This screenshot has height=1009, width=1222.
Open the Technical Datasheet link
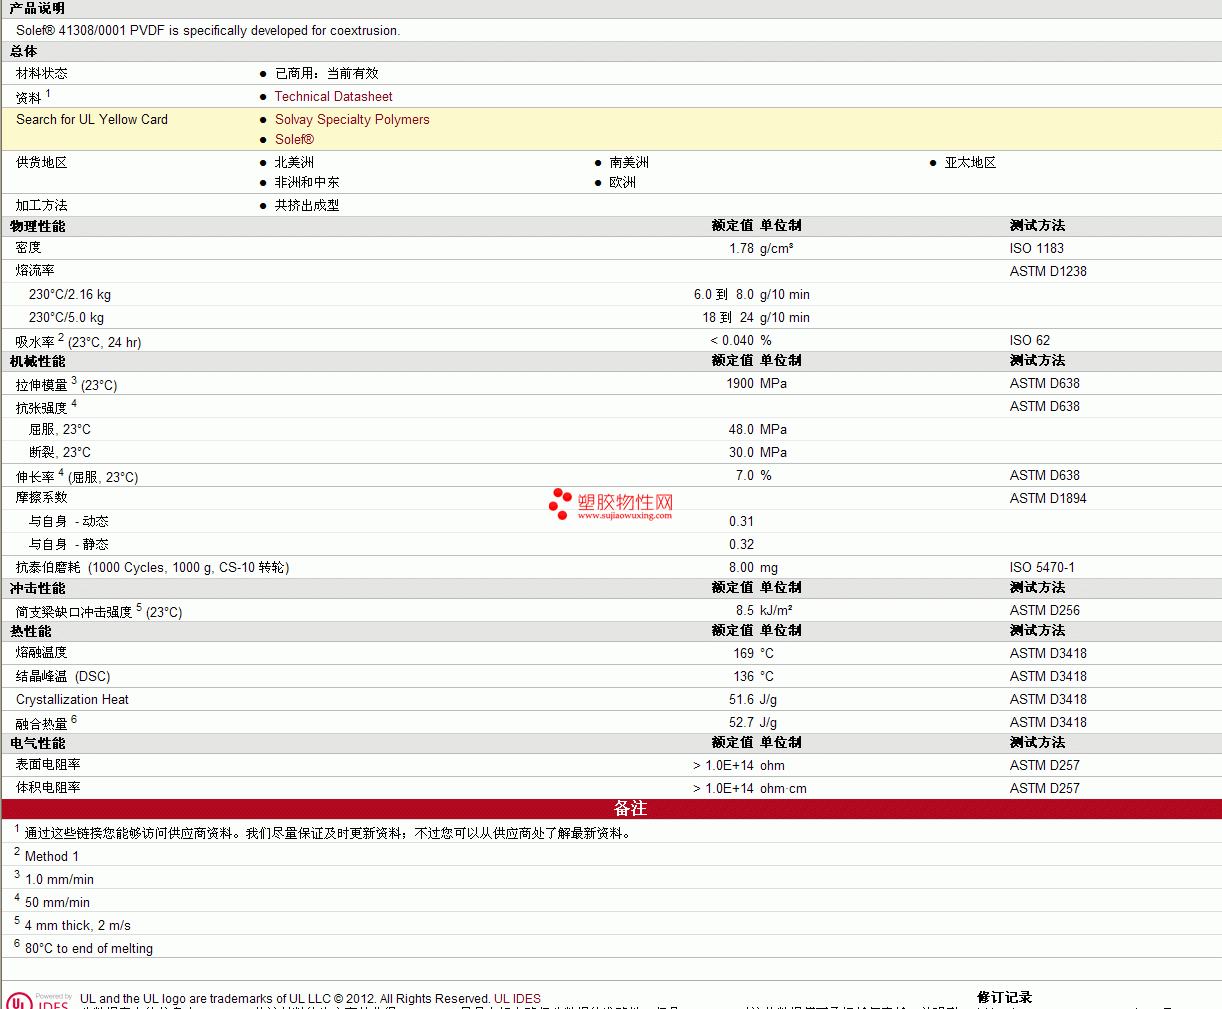coord(333,97)
